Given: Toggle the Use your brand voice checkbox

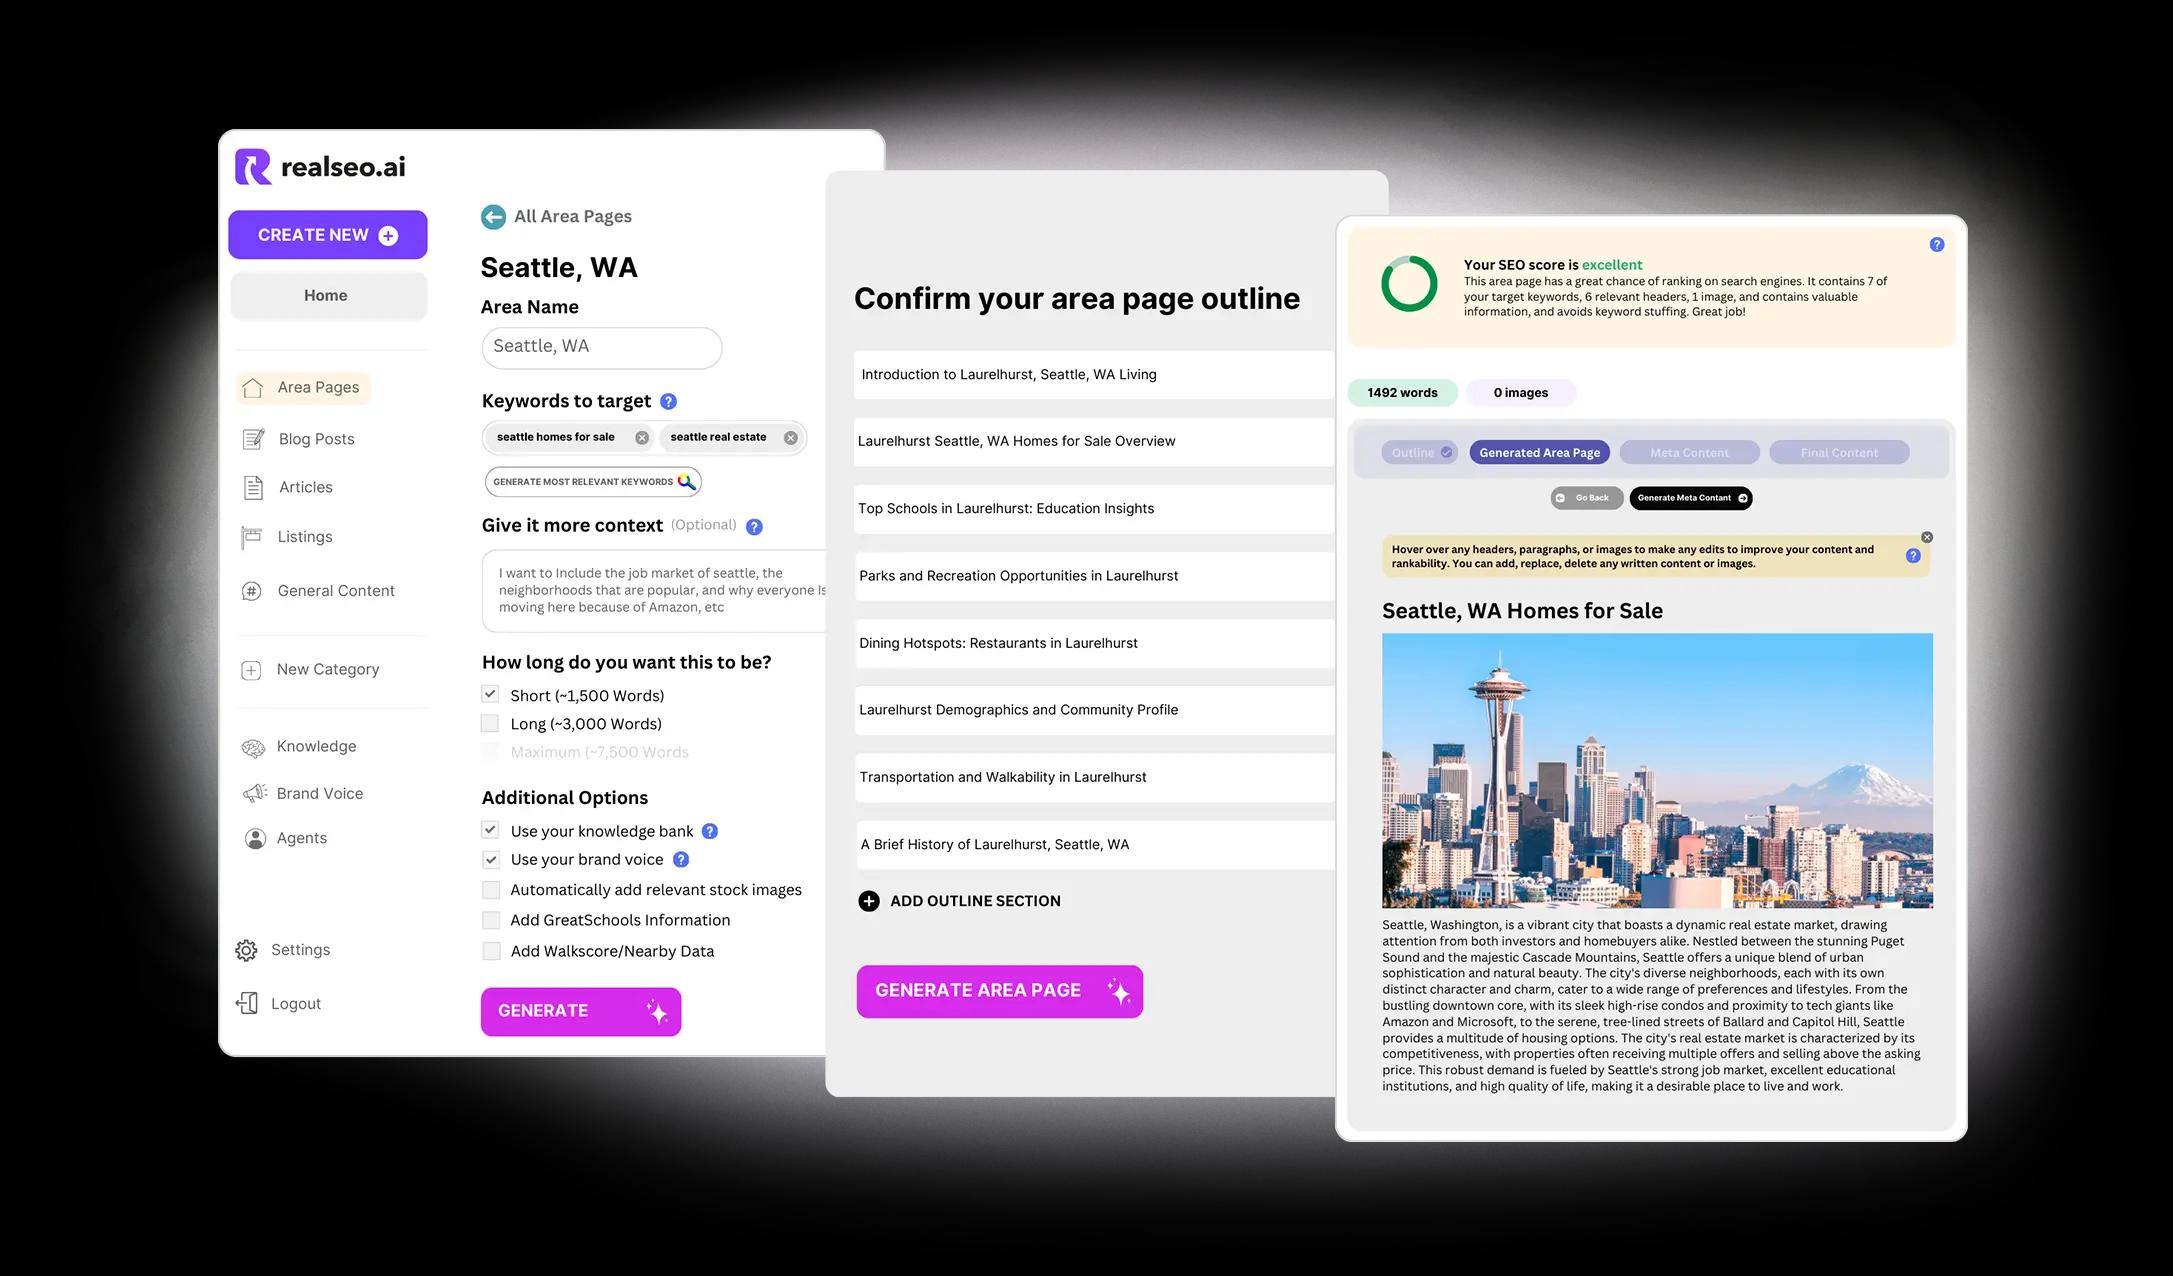Looking at the screenshot, I should (489, 858).
